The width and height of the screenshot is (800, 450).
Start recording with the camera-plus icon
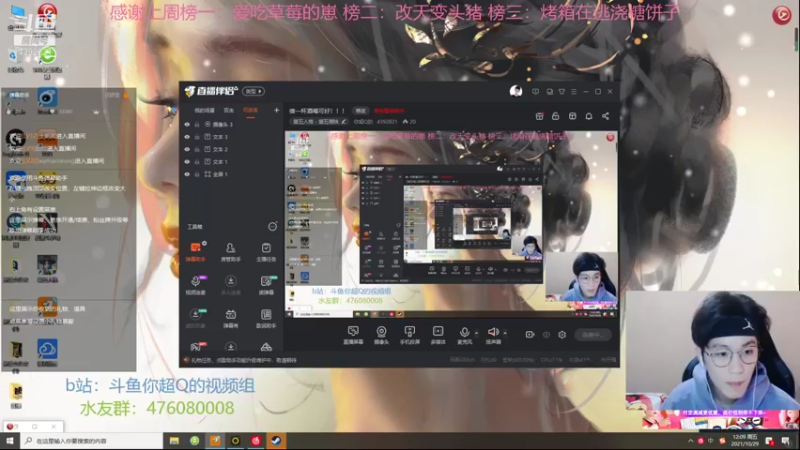click(530, 335)
